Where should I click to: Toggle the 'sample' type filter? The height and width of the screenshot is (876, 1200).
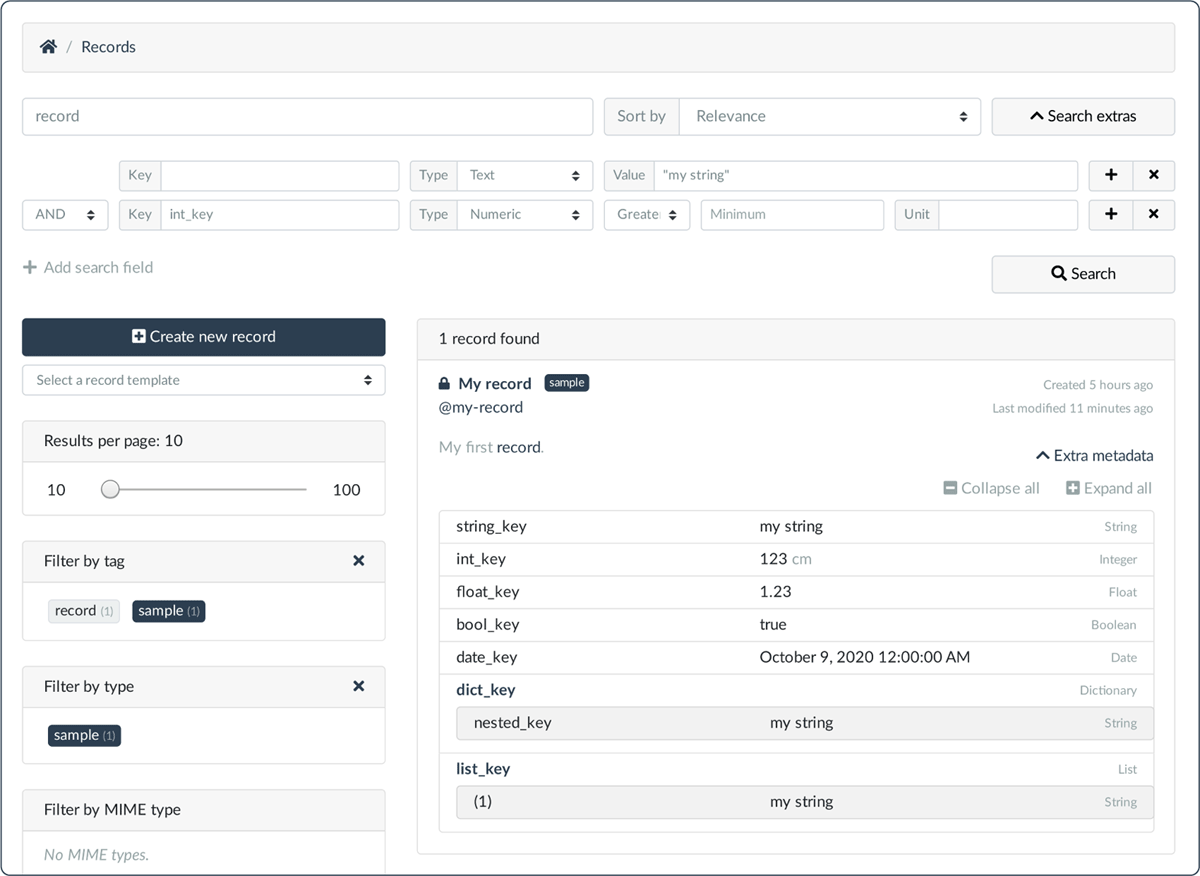pos(85,735)
